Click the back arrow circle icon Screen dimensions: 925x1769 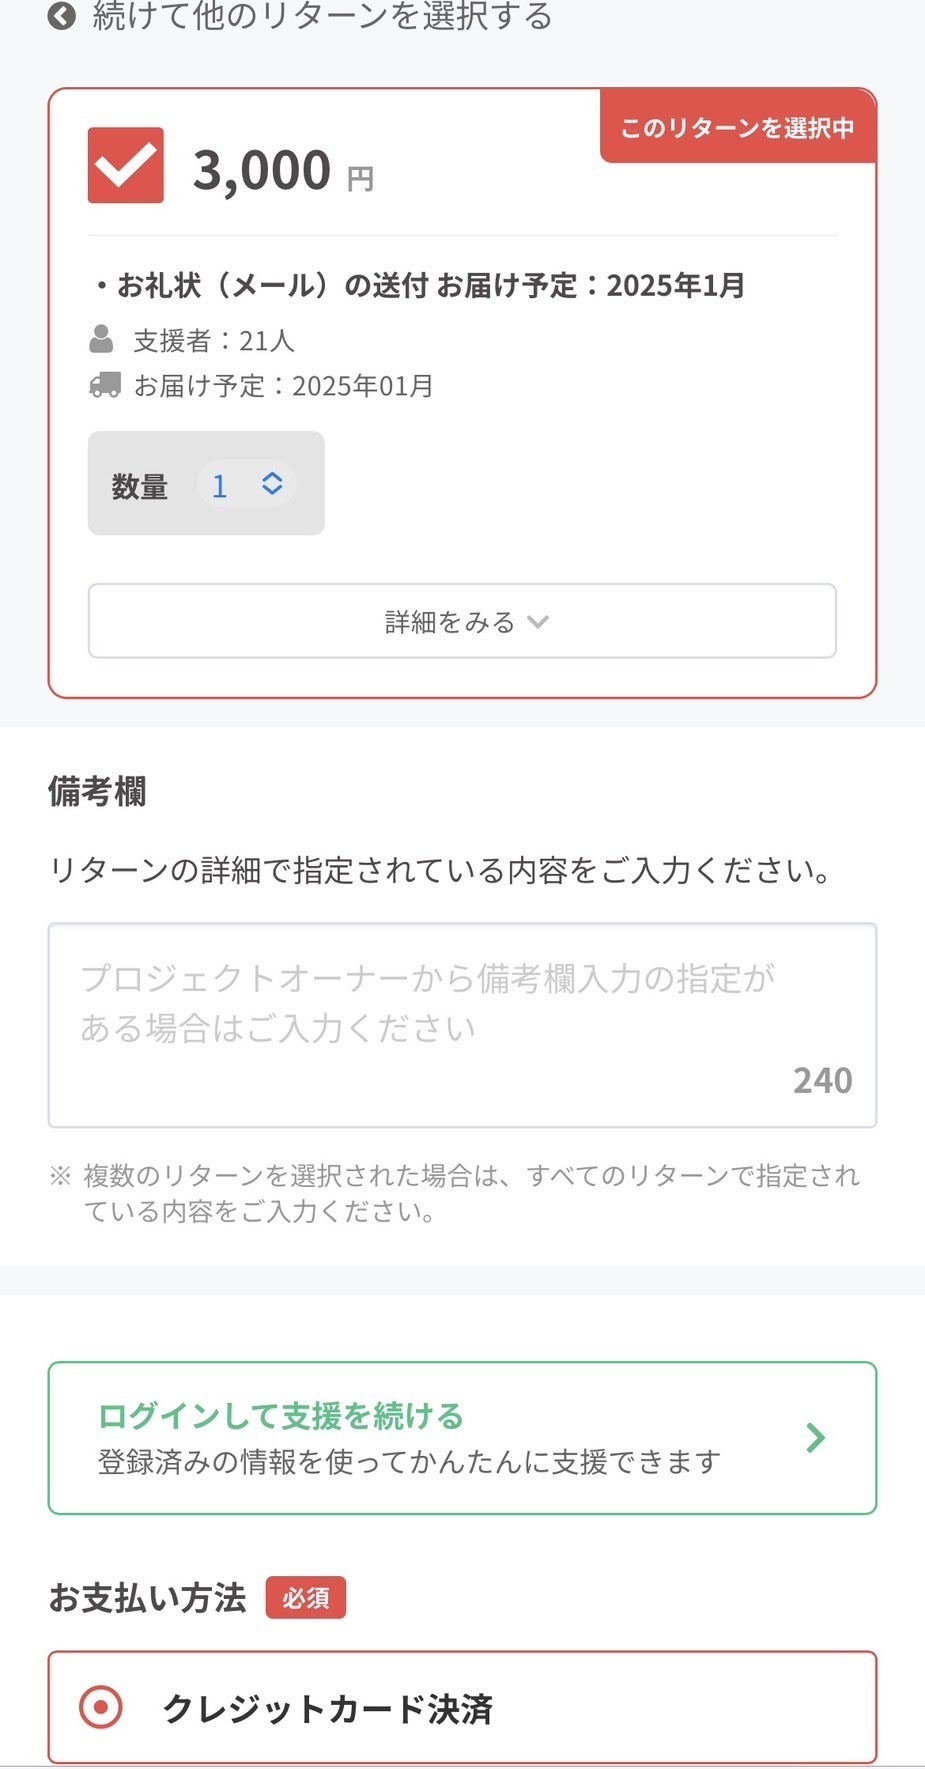click(x=62, y=16)
